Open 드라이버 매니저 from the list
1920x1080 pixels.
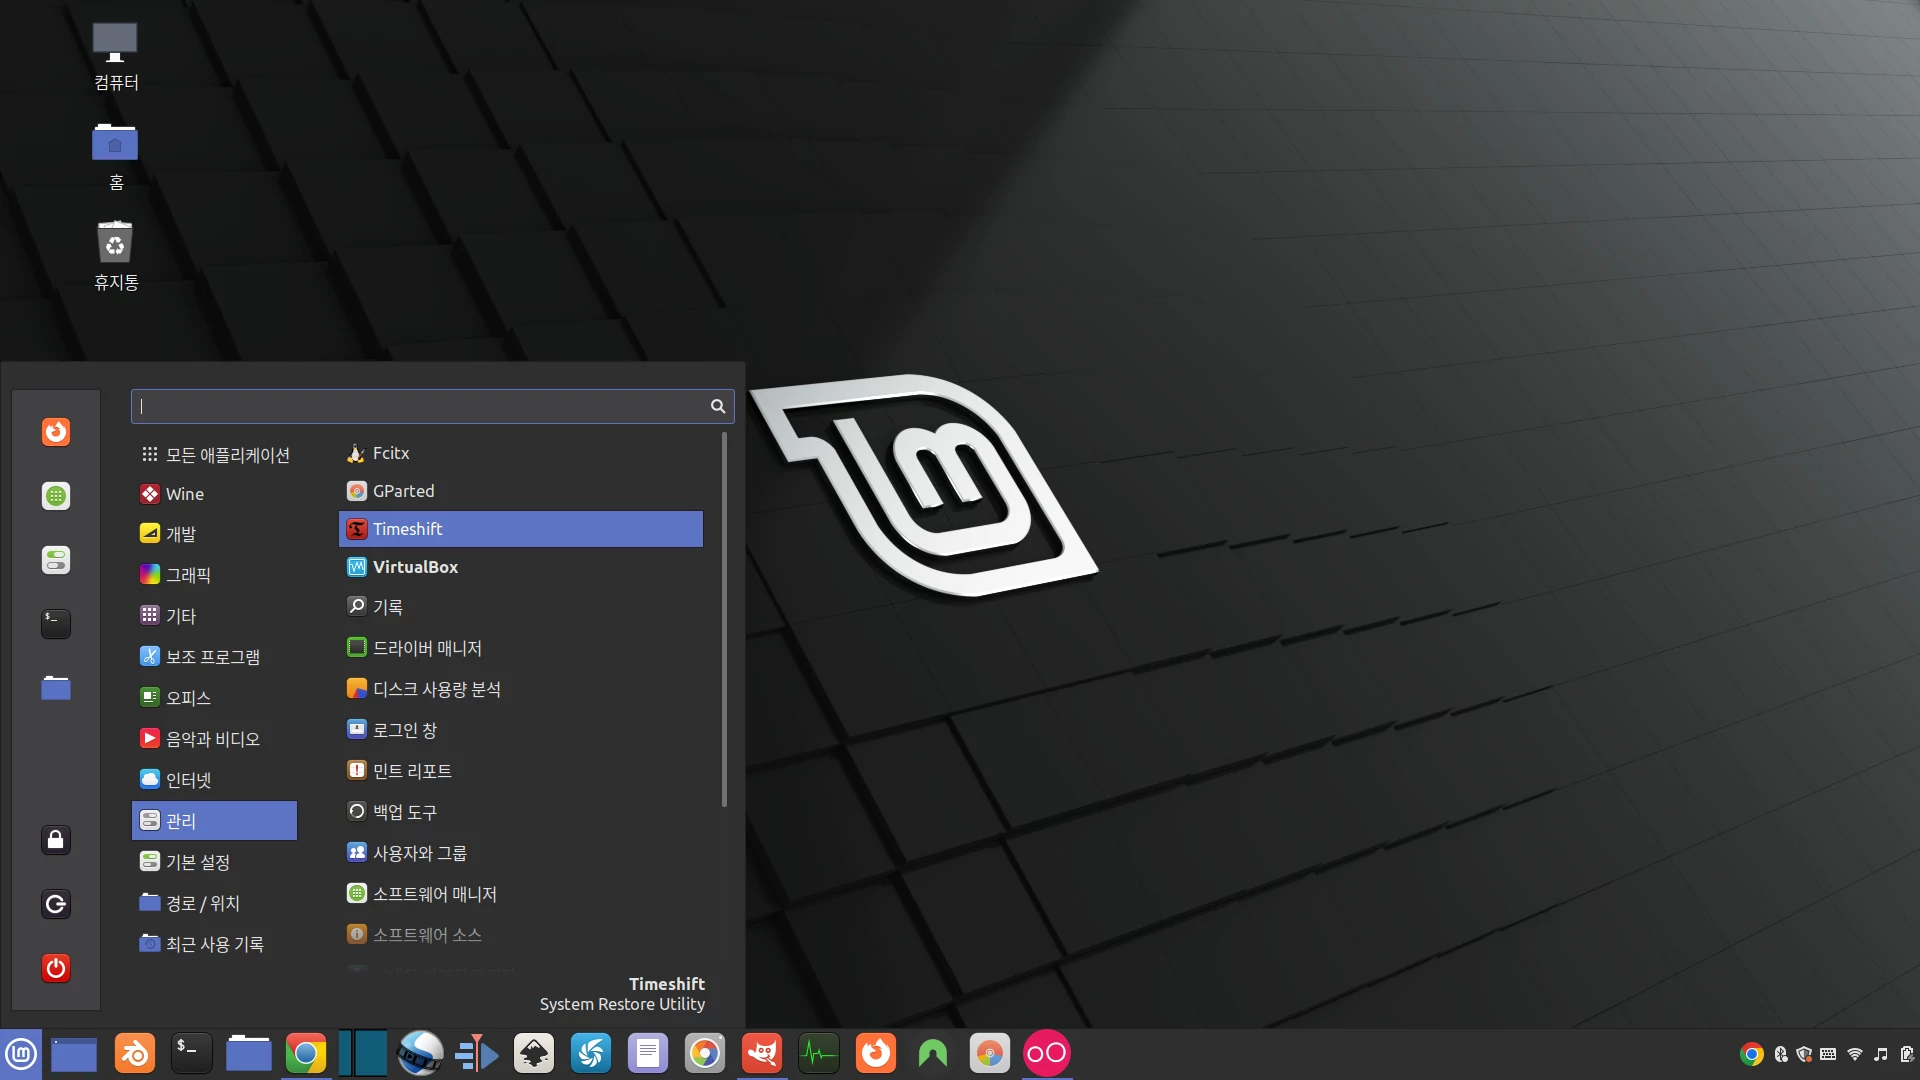tap(521, 648)
